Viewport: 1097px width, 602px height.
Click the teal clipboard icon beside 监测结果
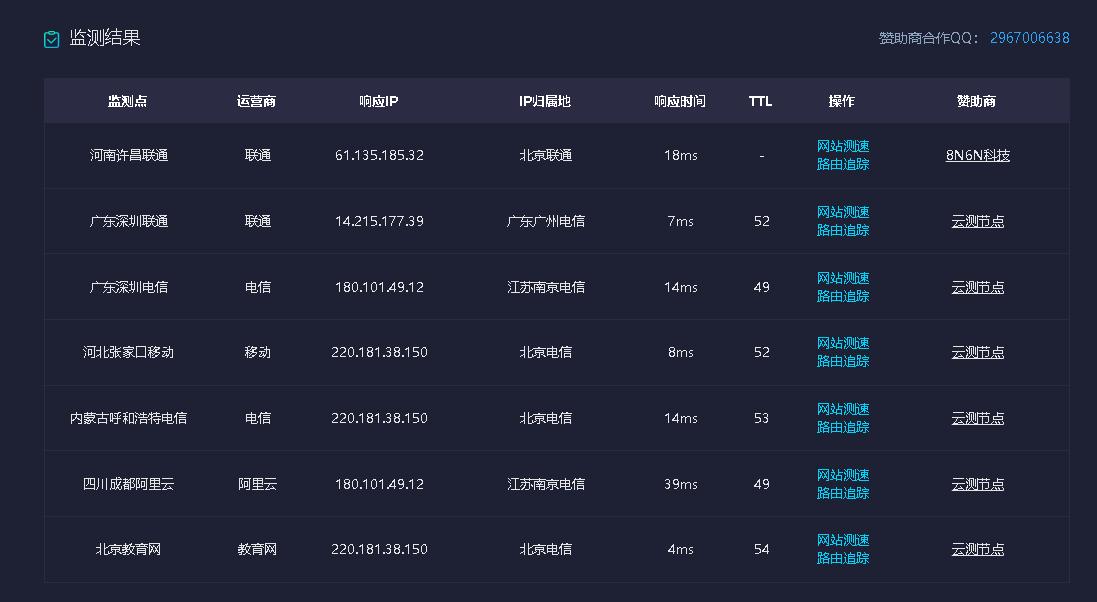click(x=49, y=39)
